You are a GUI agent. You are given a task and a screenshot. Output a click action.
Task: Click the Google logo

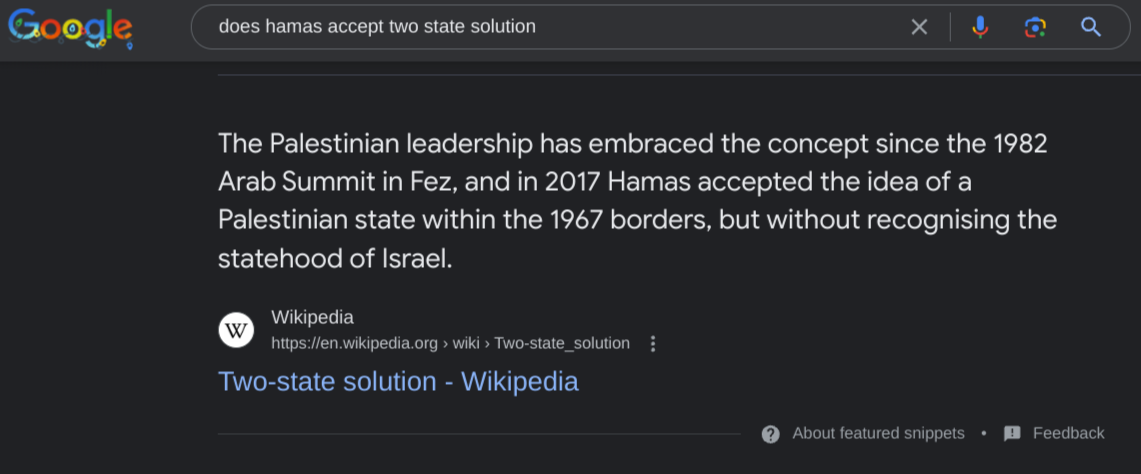tap(70, 28)
